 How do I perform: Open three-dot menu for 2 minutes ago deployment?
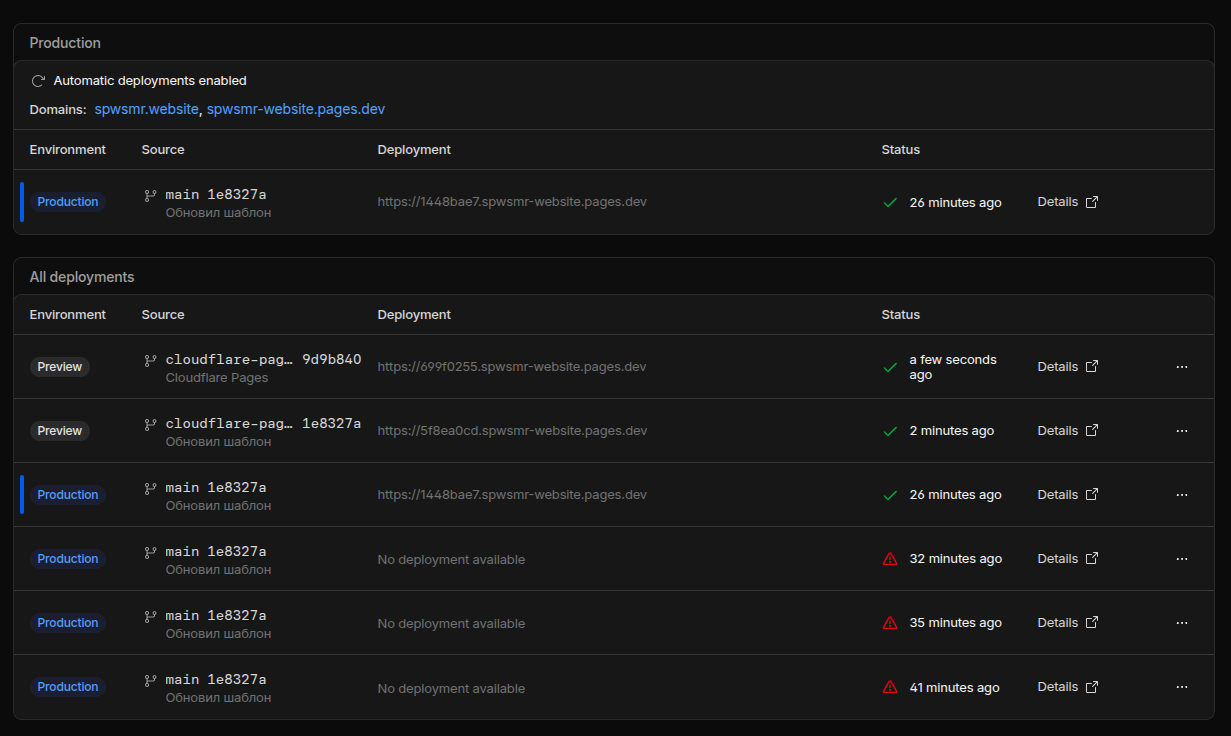1182,431
